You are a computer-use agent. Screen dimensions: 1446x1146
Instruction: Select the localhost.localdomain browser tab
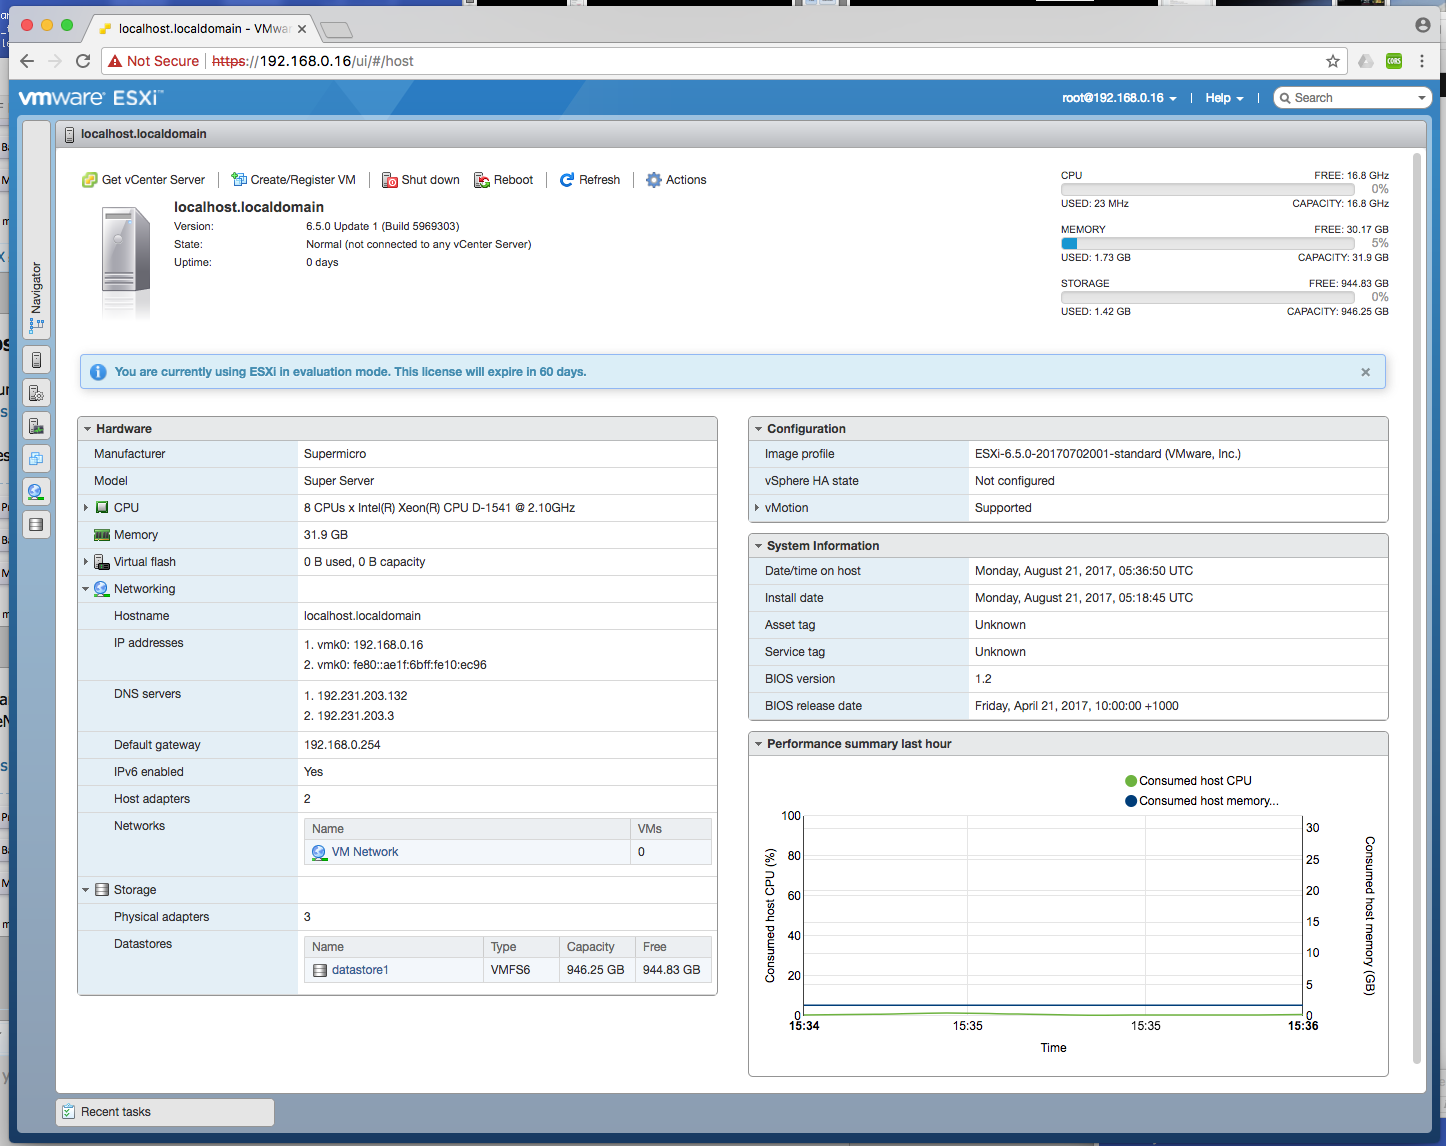(202, 28)
